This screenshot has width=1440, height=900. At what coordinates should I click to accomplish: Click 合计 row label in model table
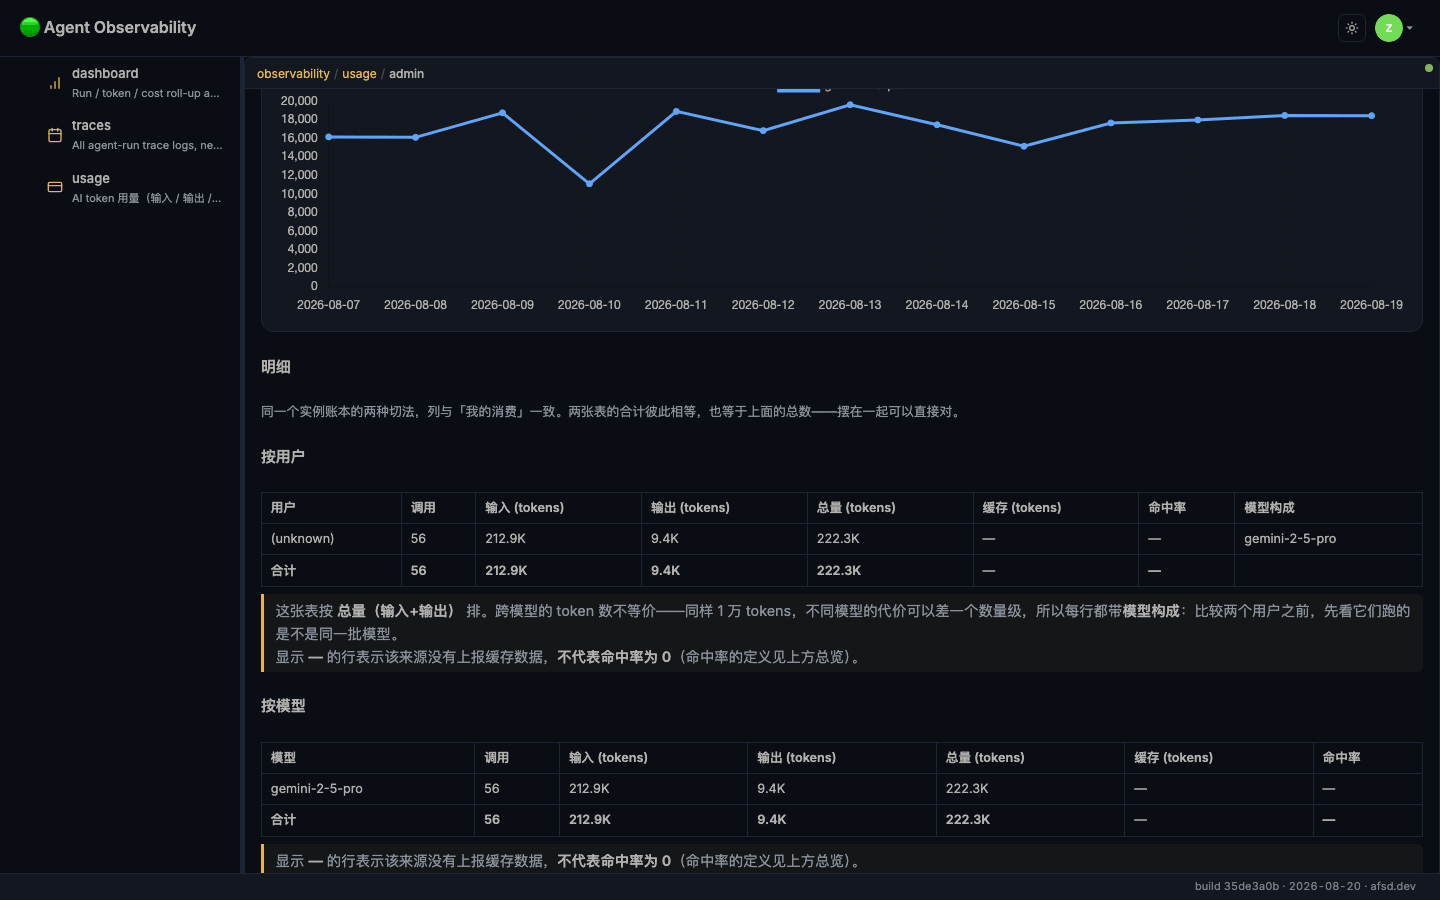tap(283, 820)
